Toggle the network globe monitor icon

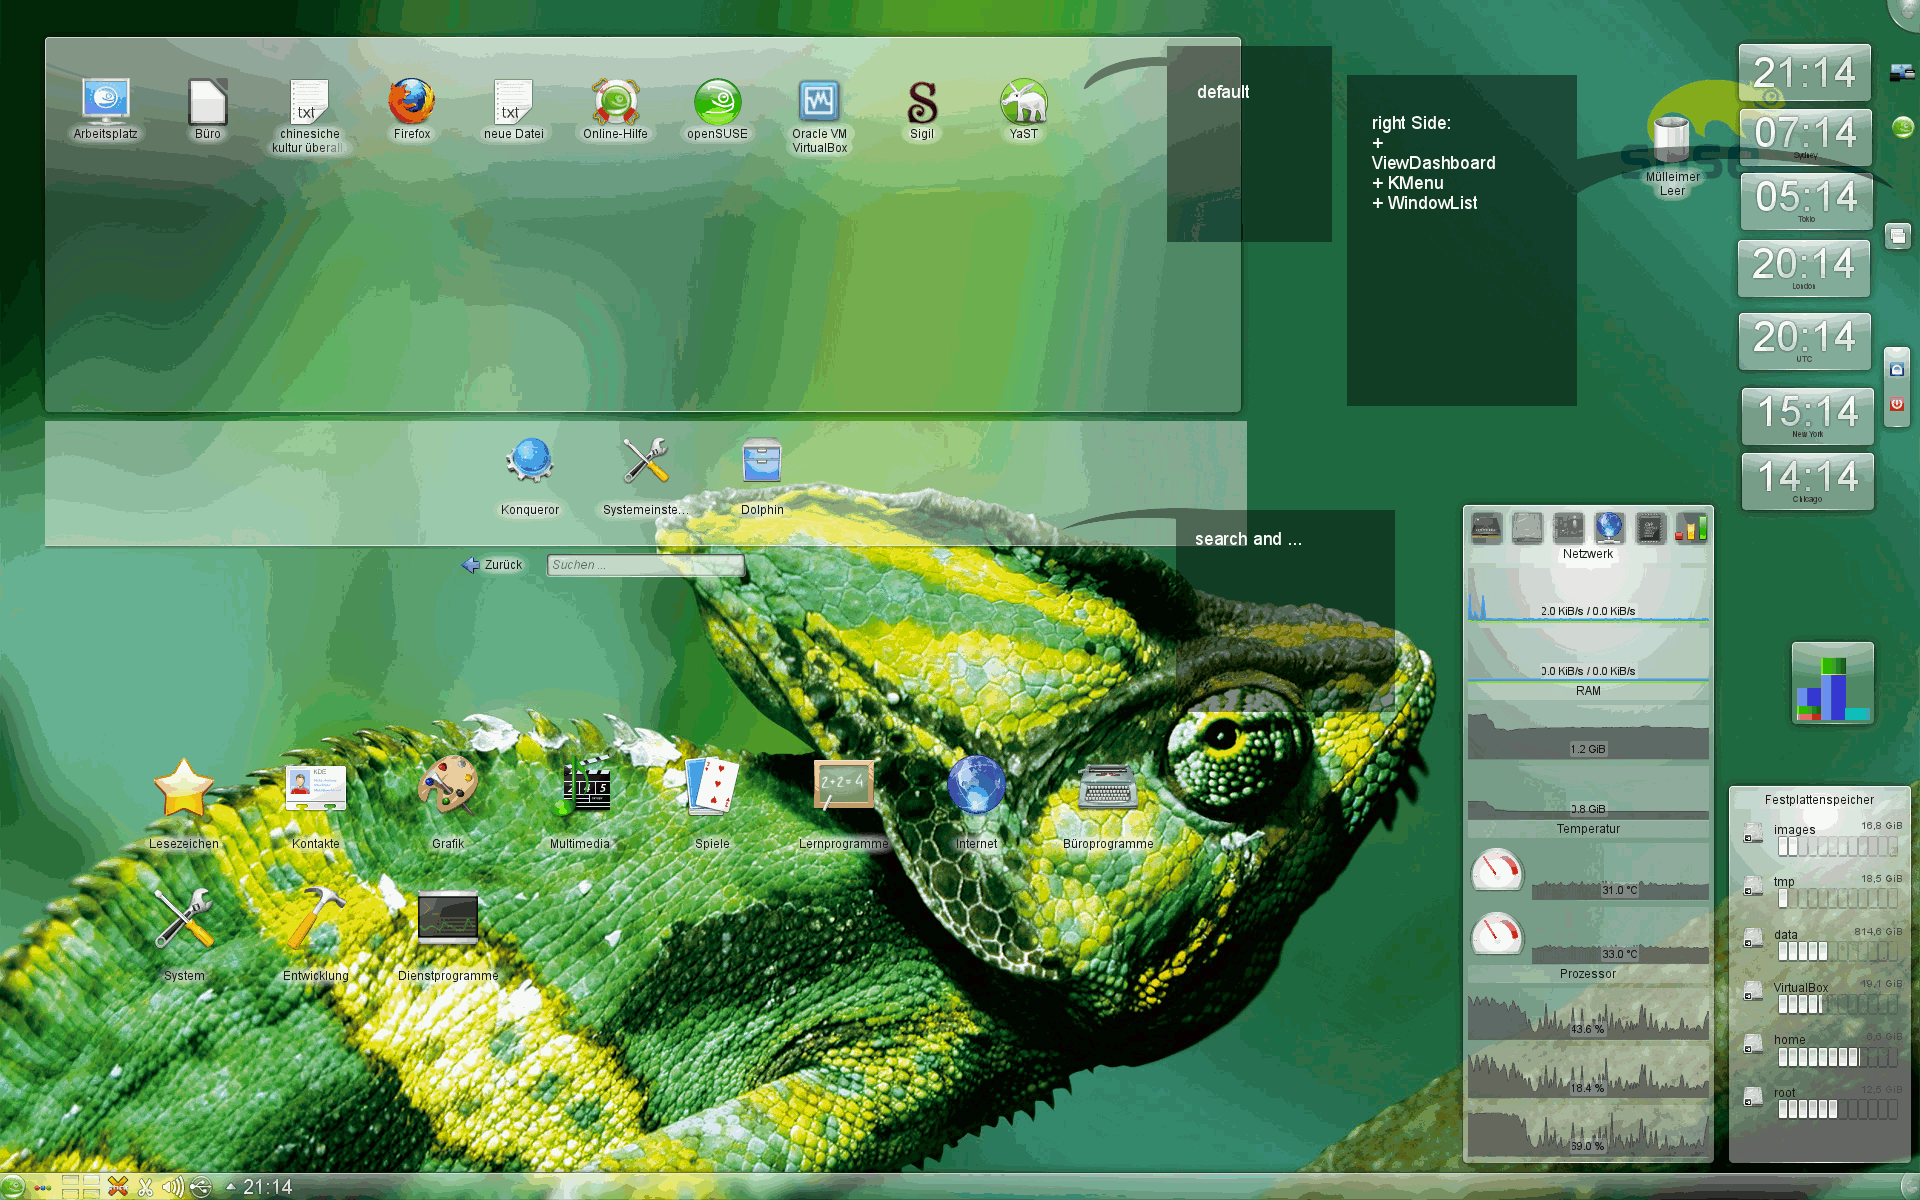pos(1609,527)
